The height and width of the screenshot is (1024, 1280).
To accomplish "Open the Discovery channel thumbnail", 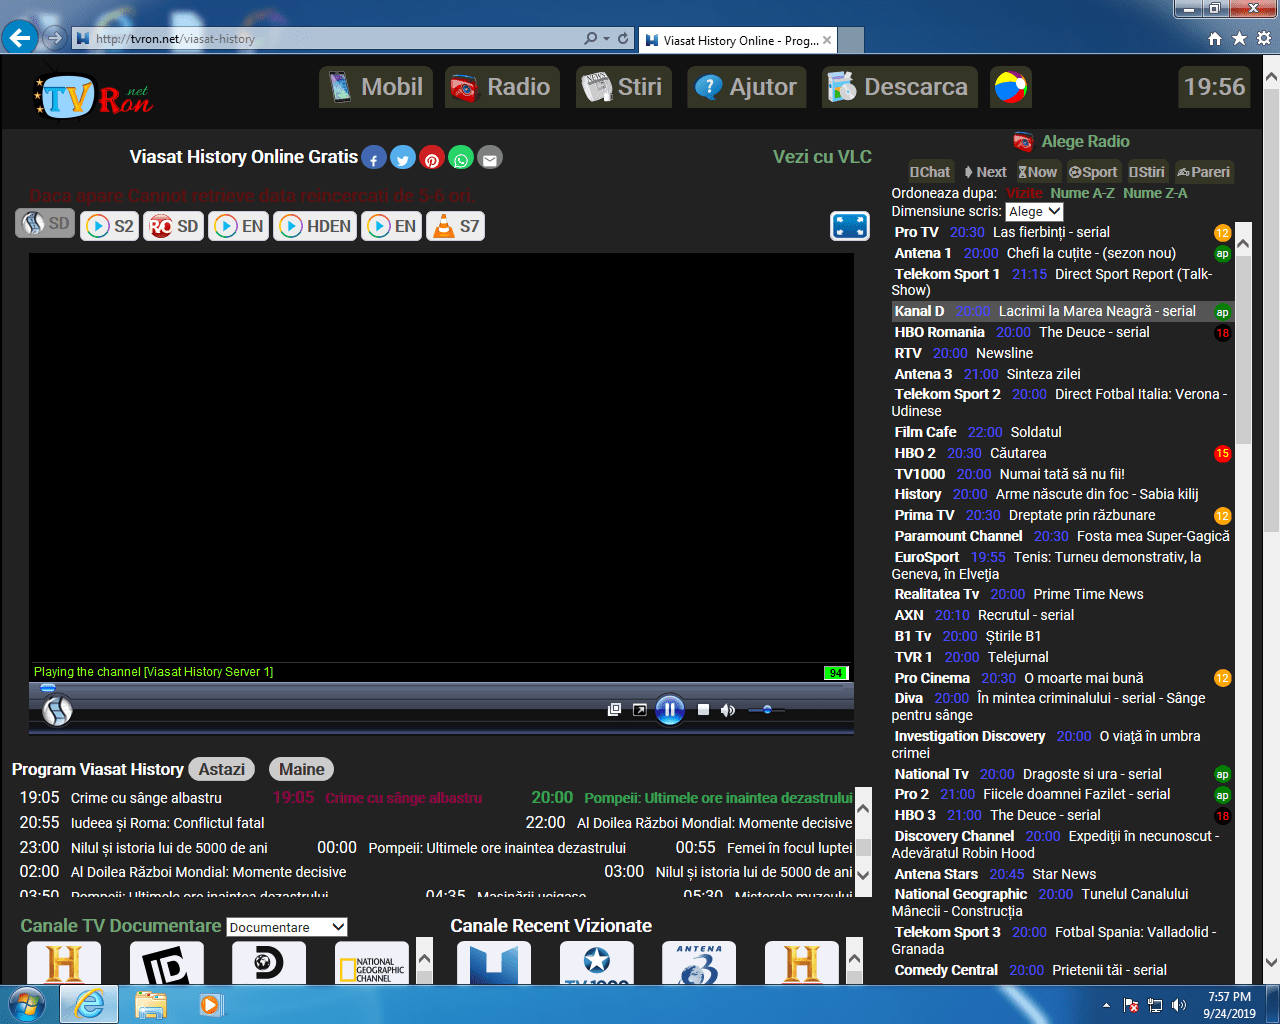I will [269, 963].
